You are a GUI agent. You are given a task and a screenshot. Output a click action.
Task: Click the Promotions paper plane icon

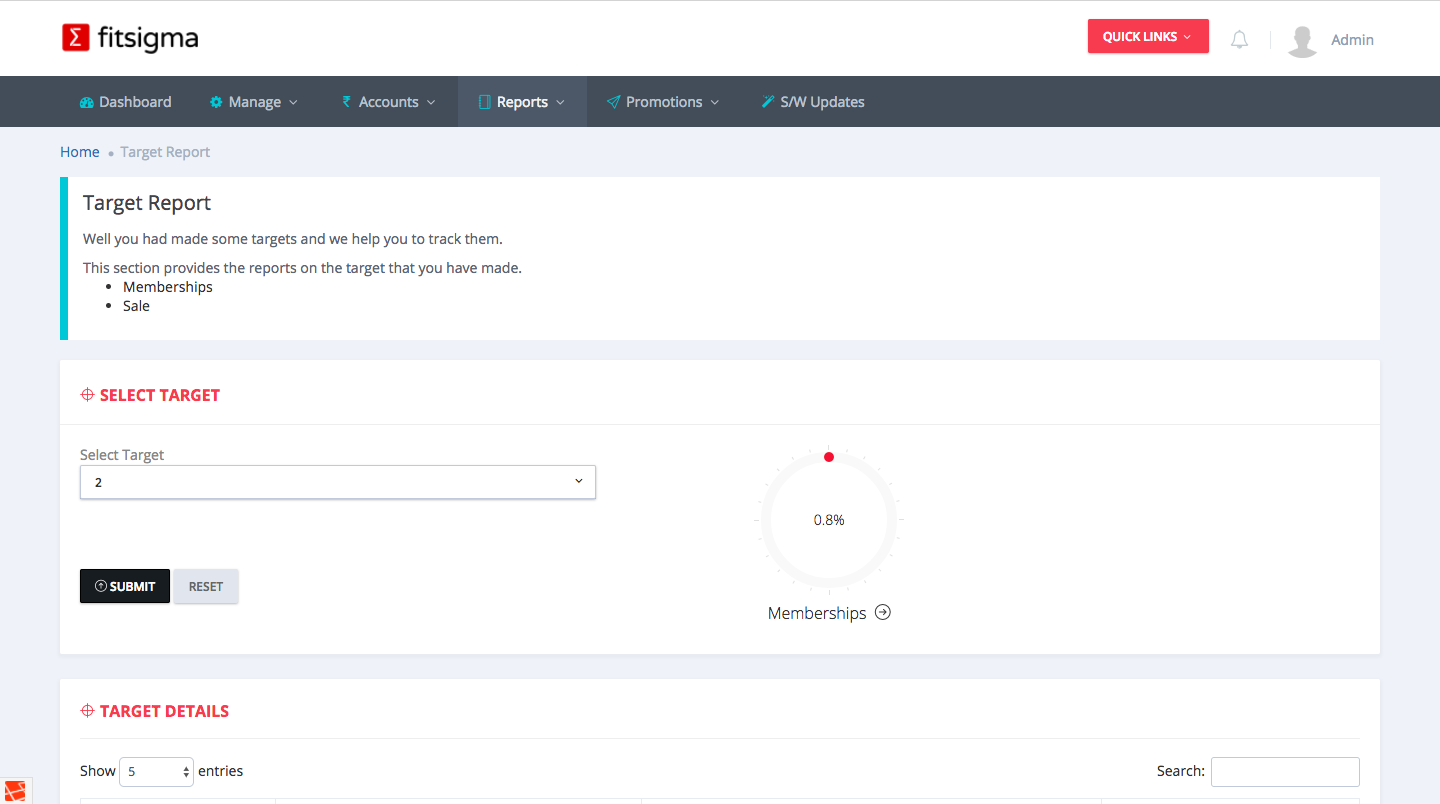613,102
